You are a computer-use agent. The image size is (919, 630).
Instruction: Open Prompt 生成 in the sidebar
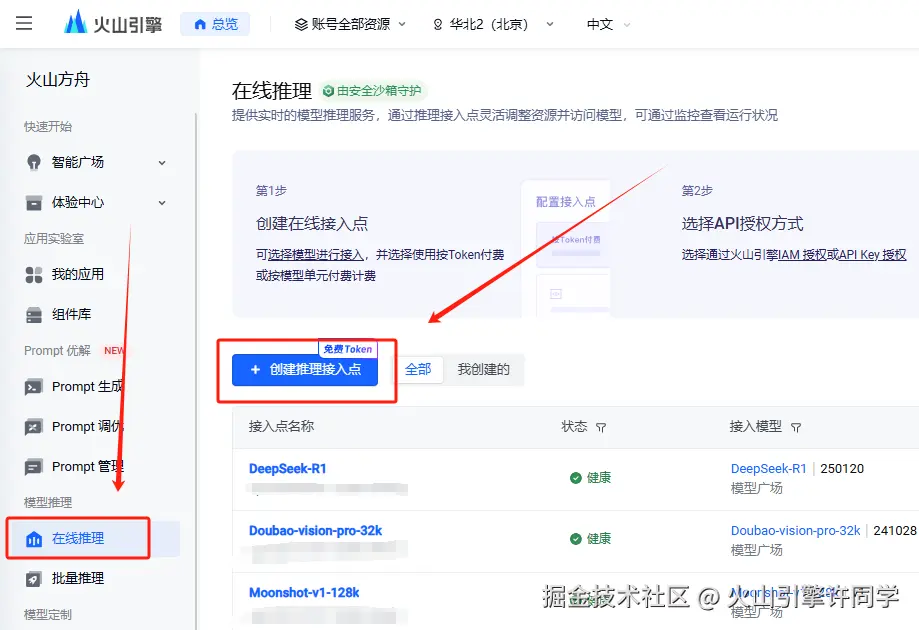87,387
